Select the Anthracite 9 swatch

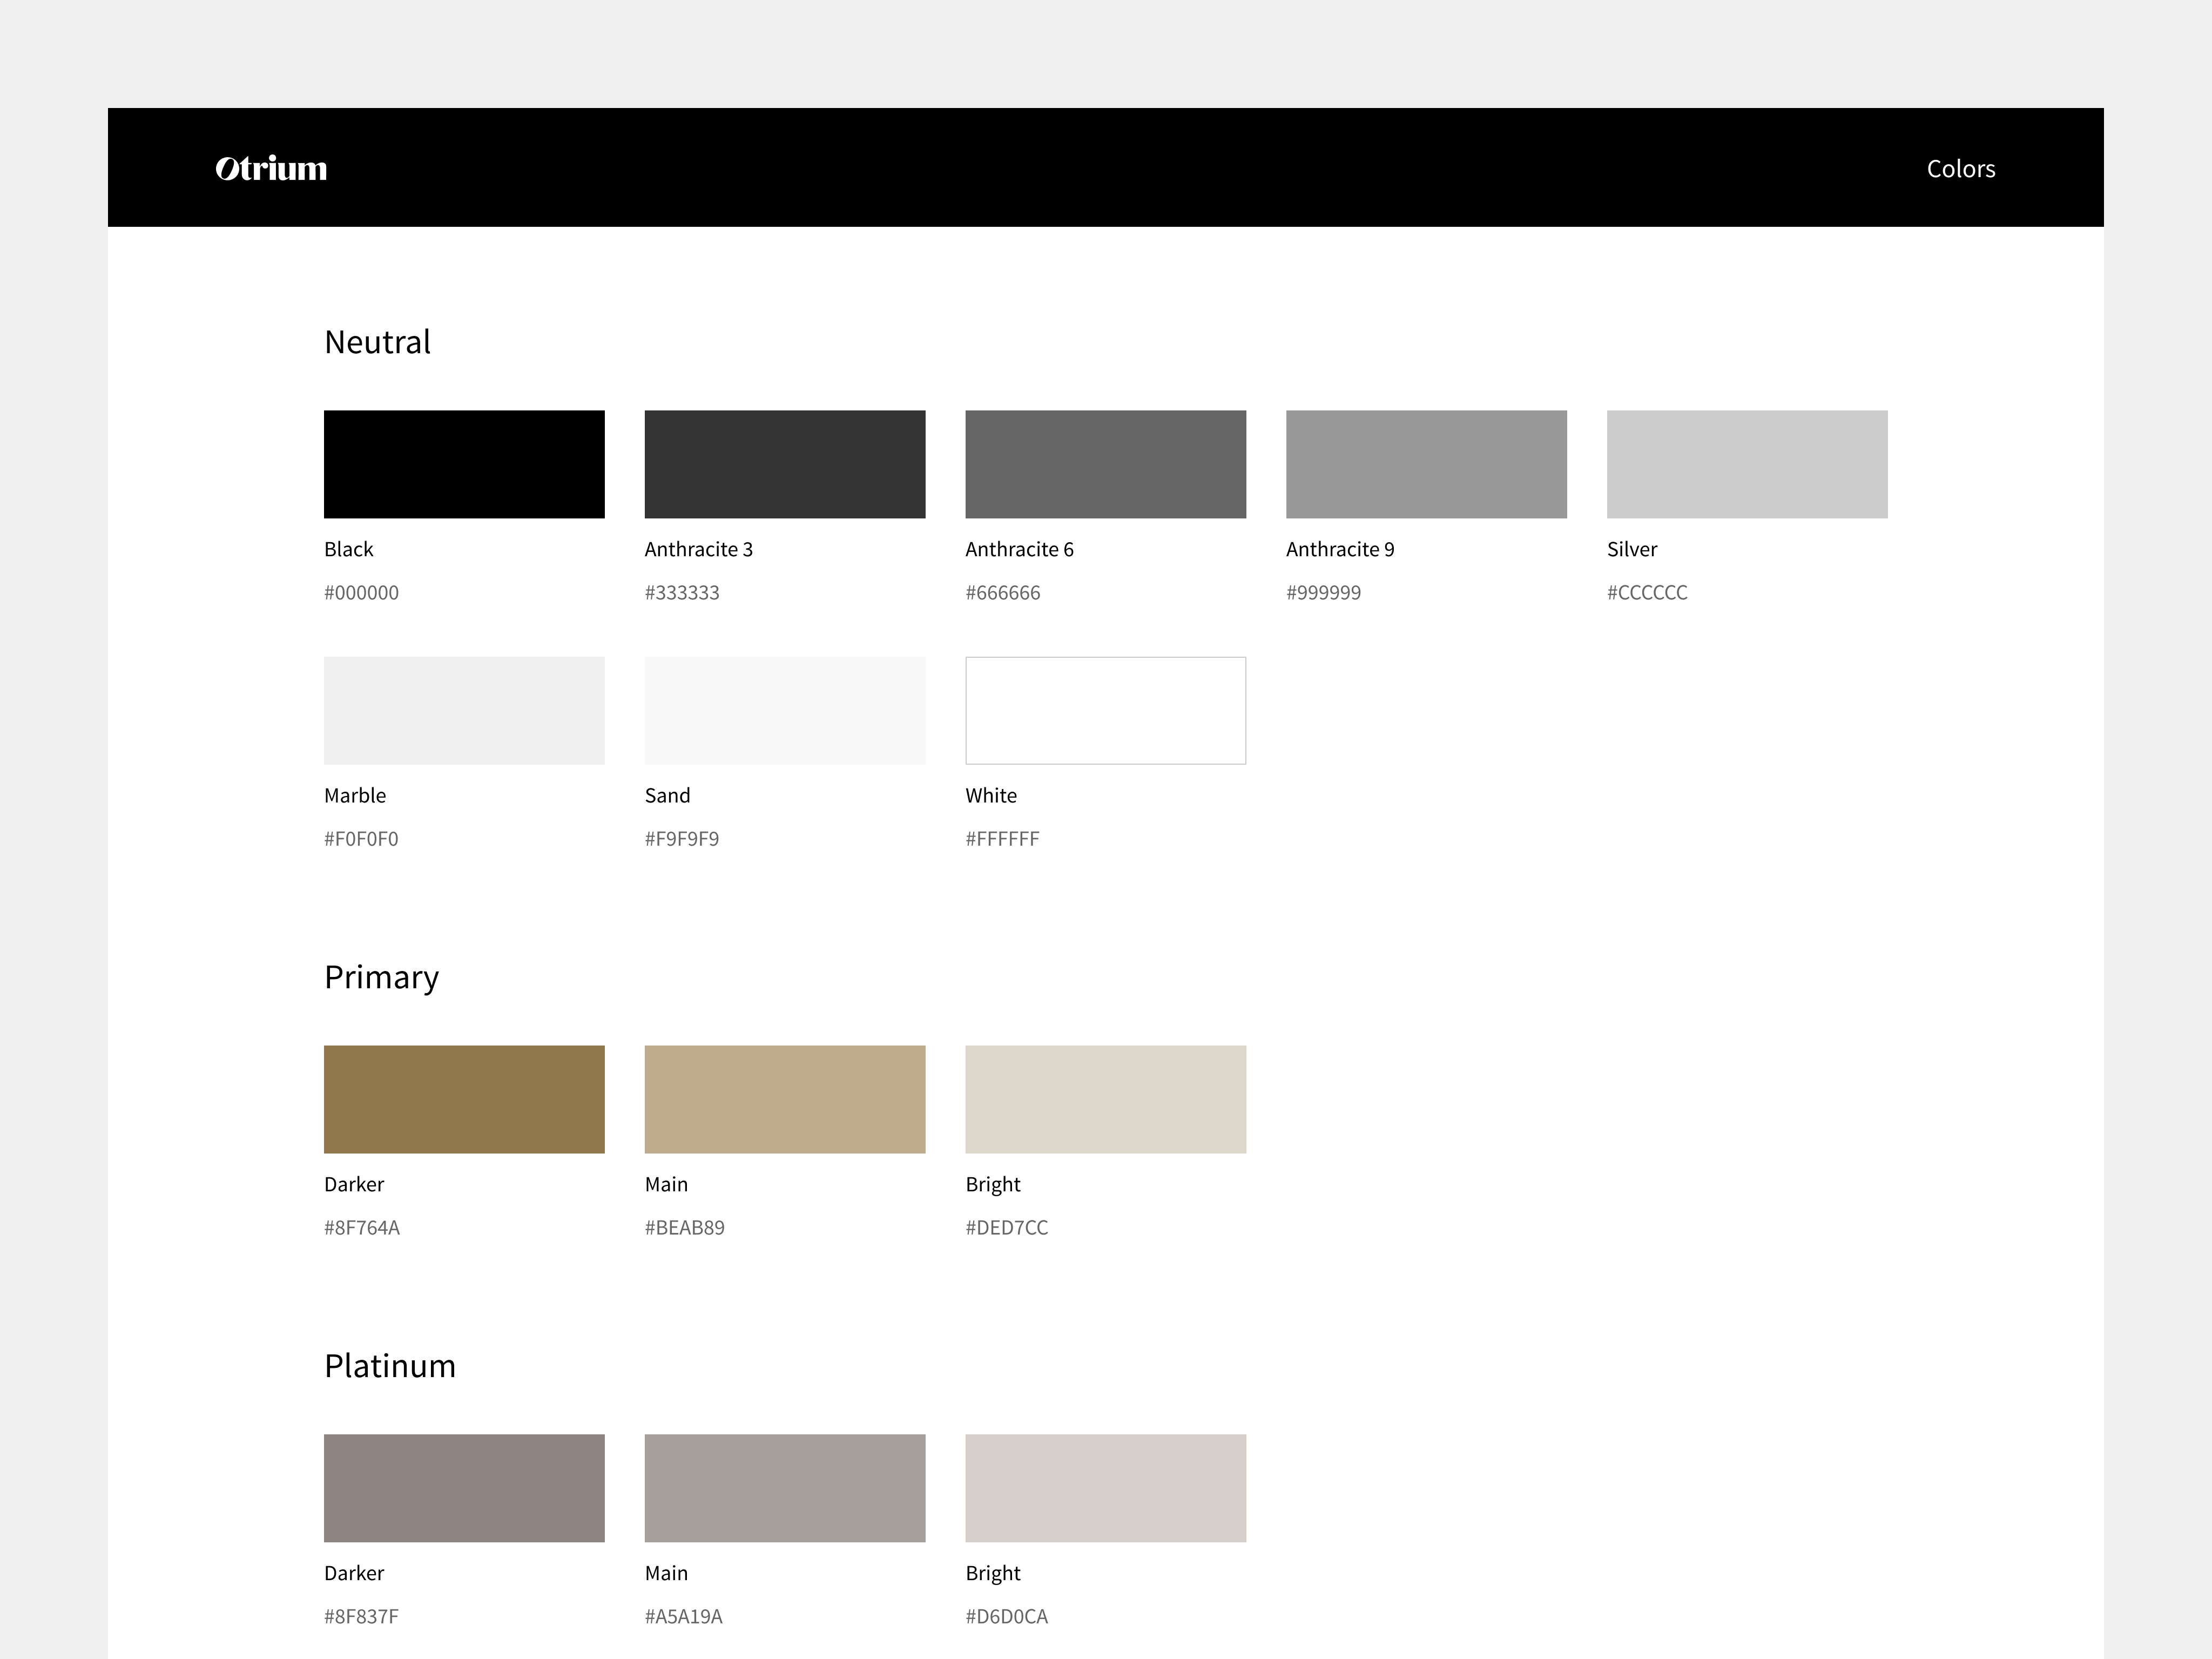coord(1426,464)
